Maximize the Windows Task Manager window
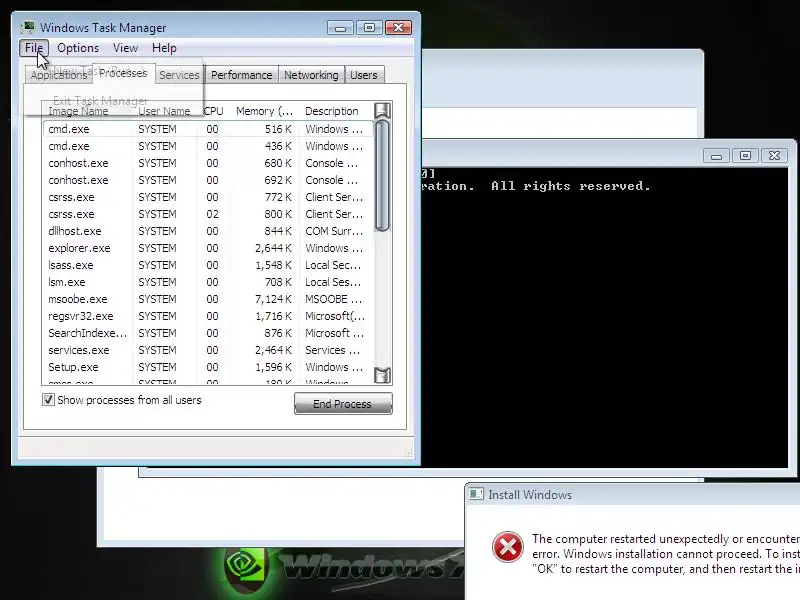This screenshot has width=800, height=600. click(x=369, y=28)
